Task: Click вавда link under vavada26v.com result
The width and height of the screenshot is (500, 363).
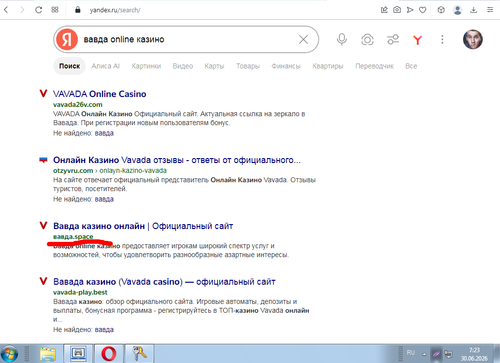Action: pyautogui.click(x=104, y=133)
